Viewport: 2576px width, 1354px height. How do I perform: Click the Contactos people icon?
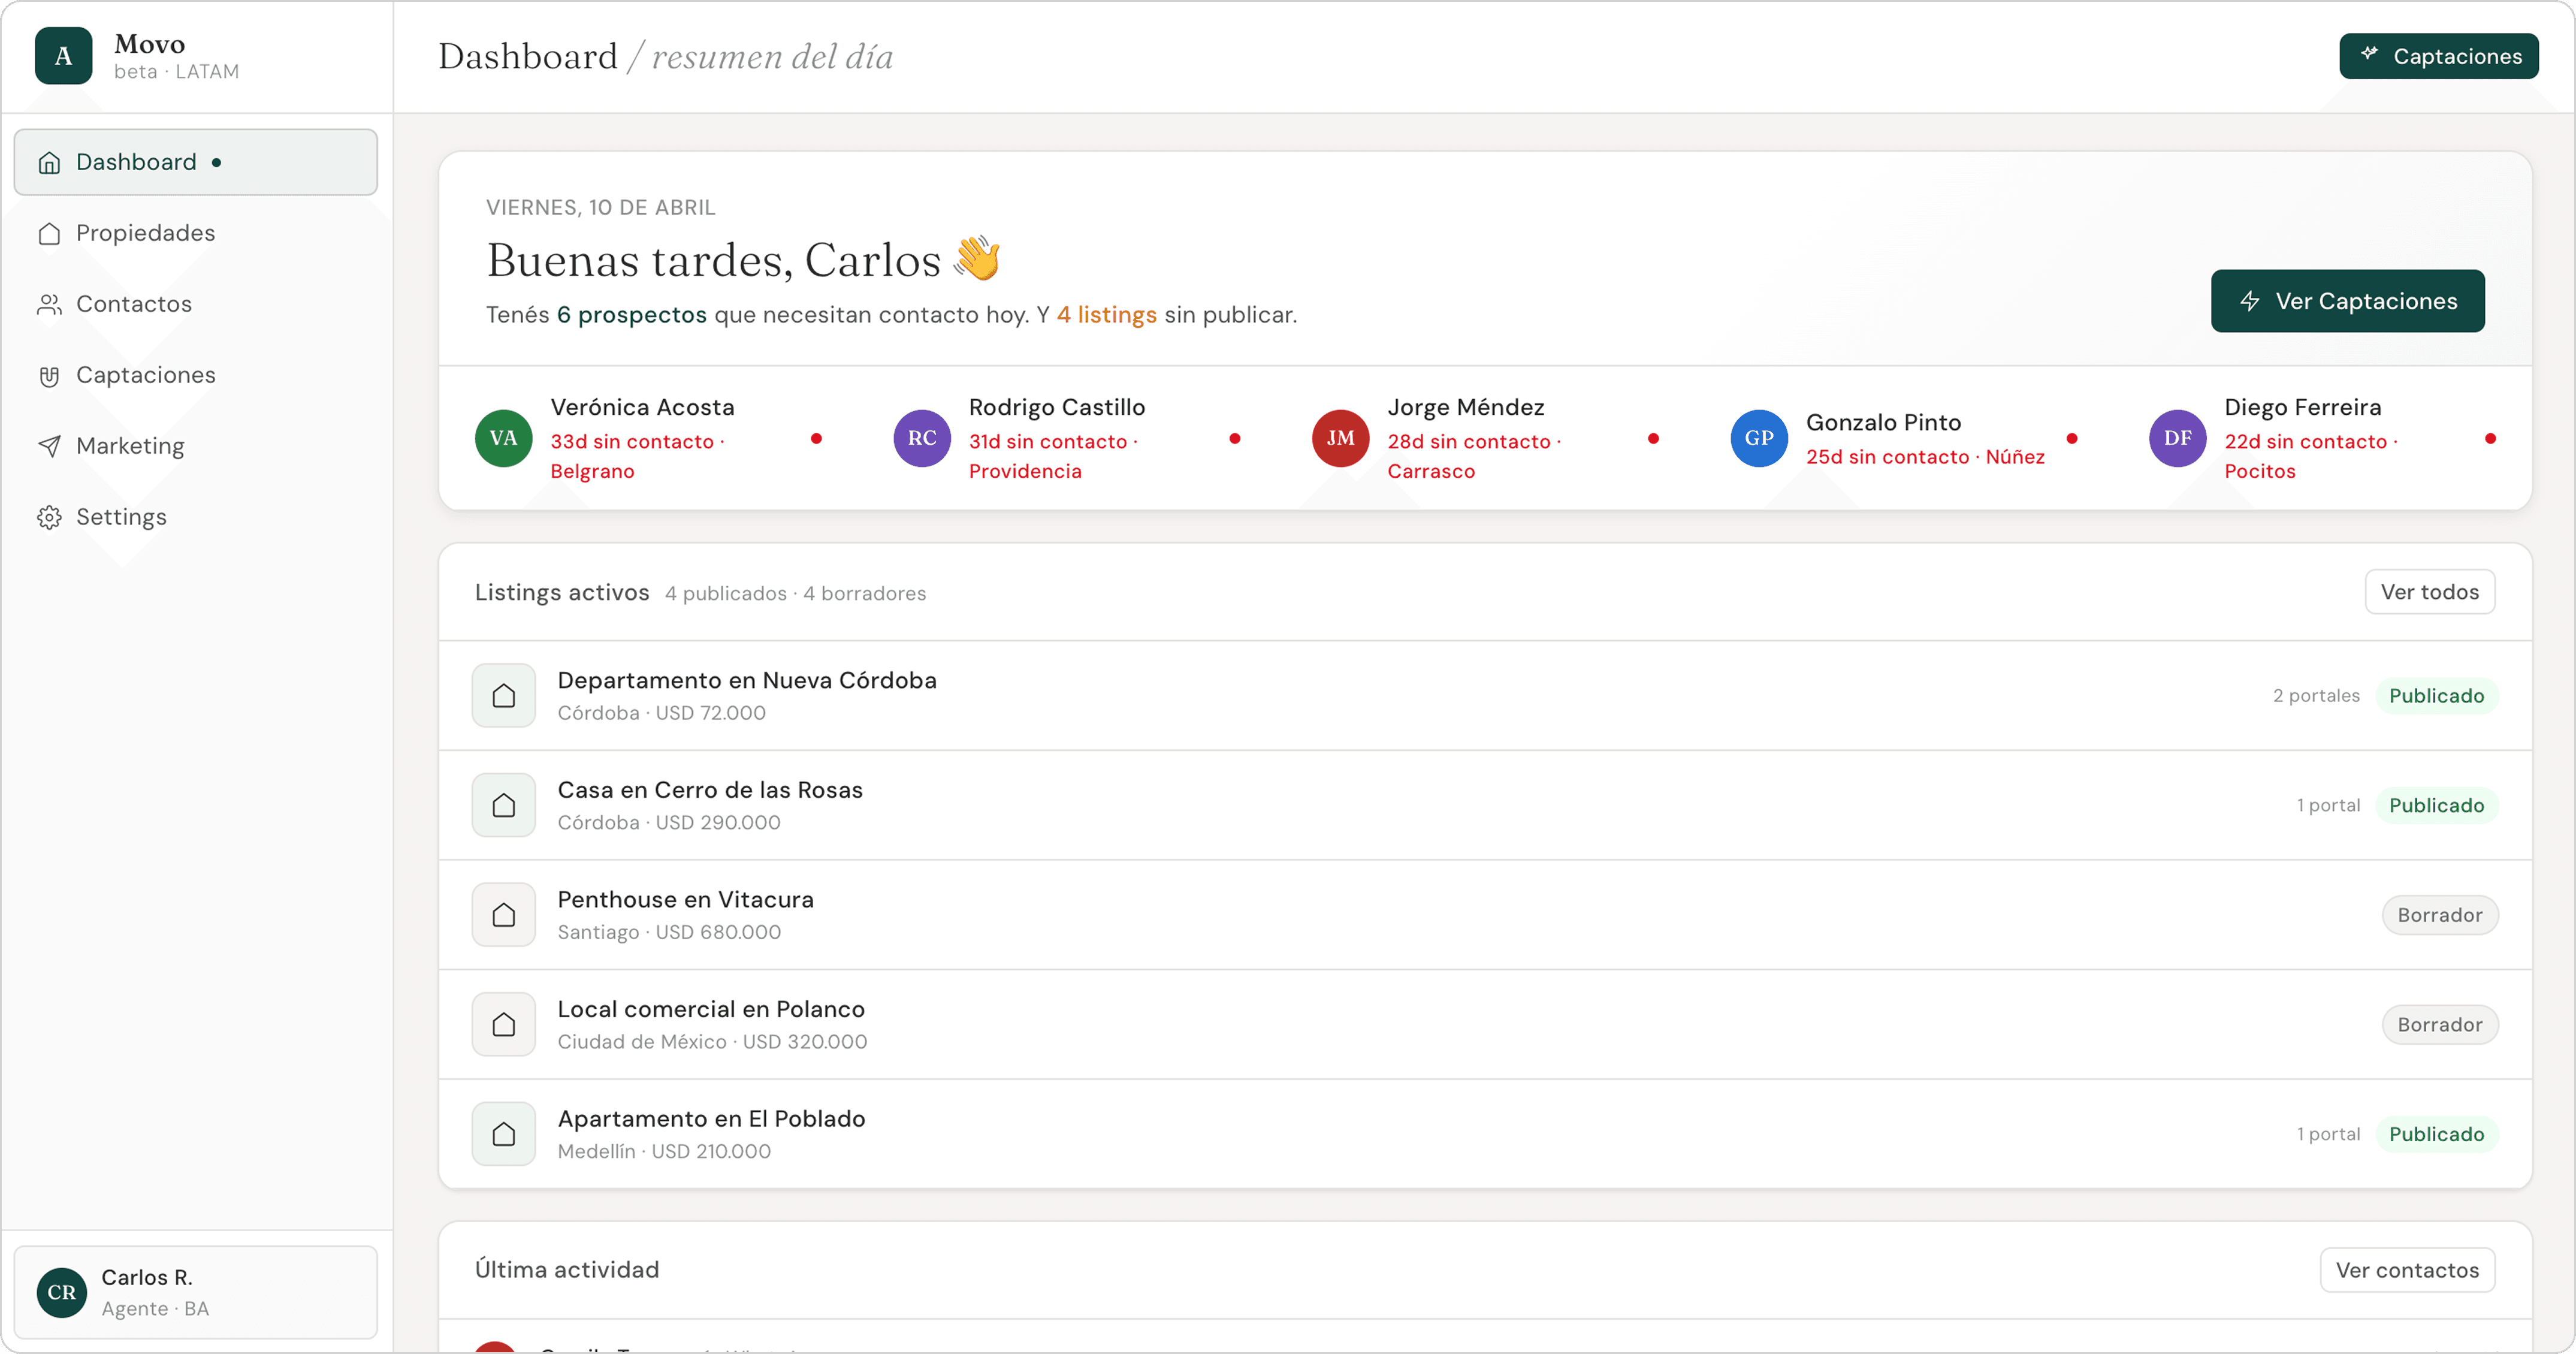pos(49,305)
